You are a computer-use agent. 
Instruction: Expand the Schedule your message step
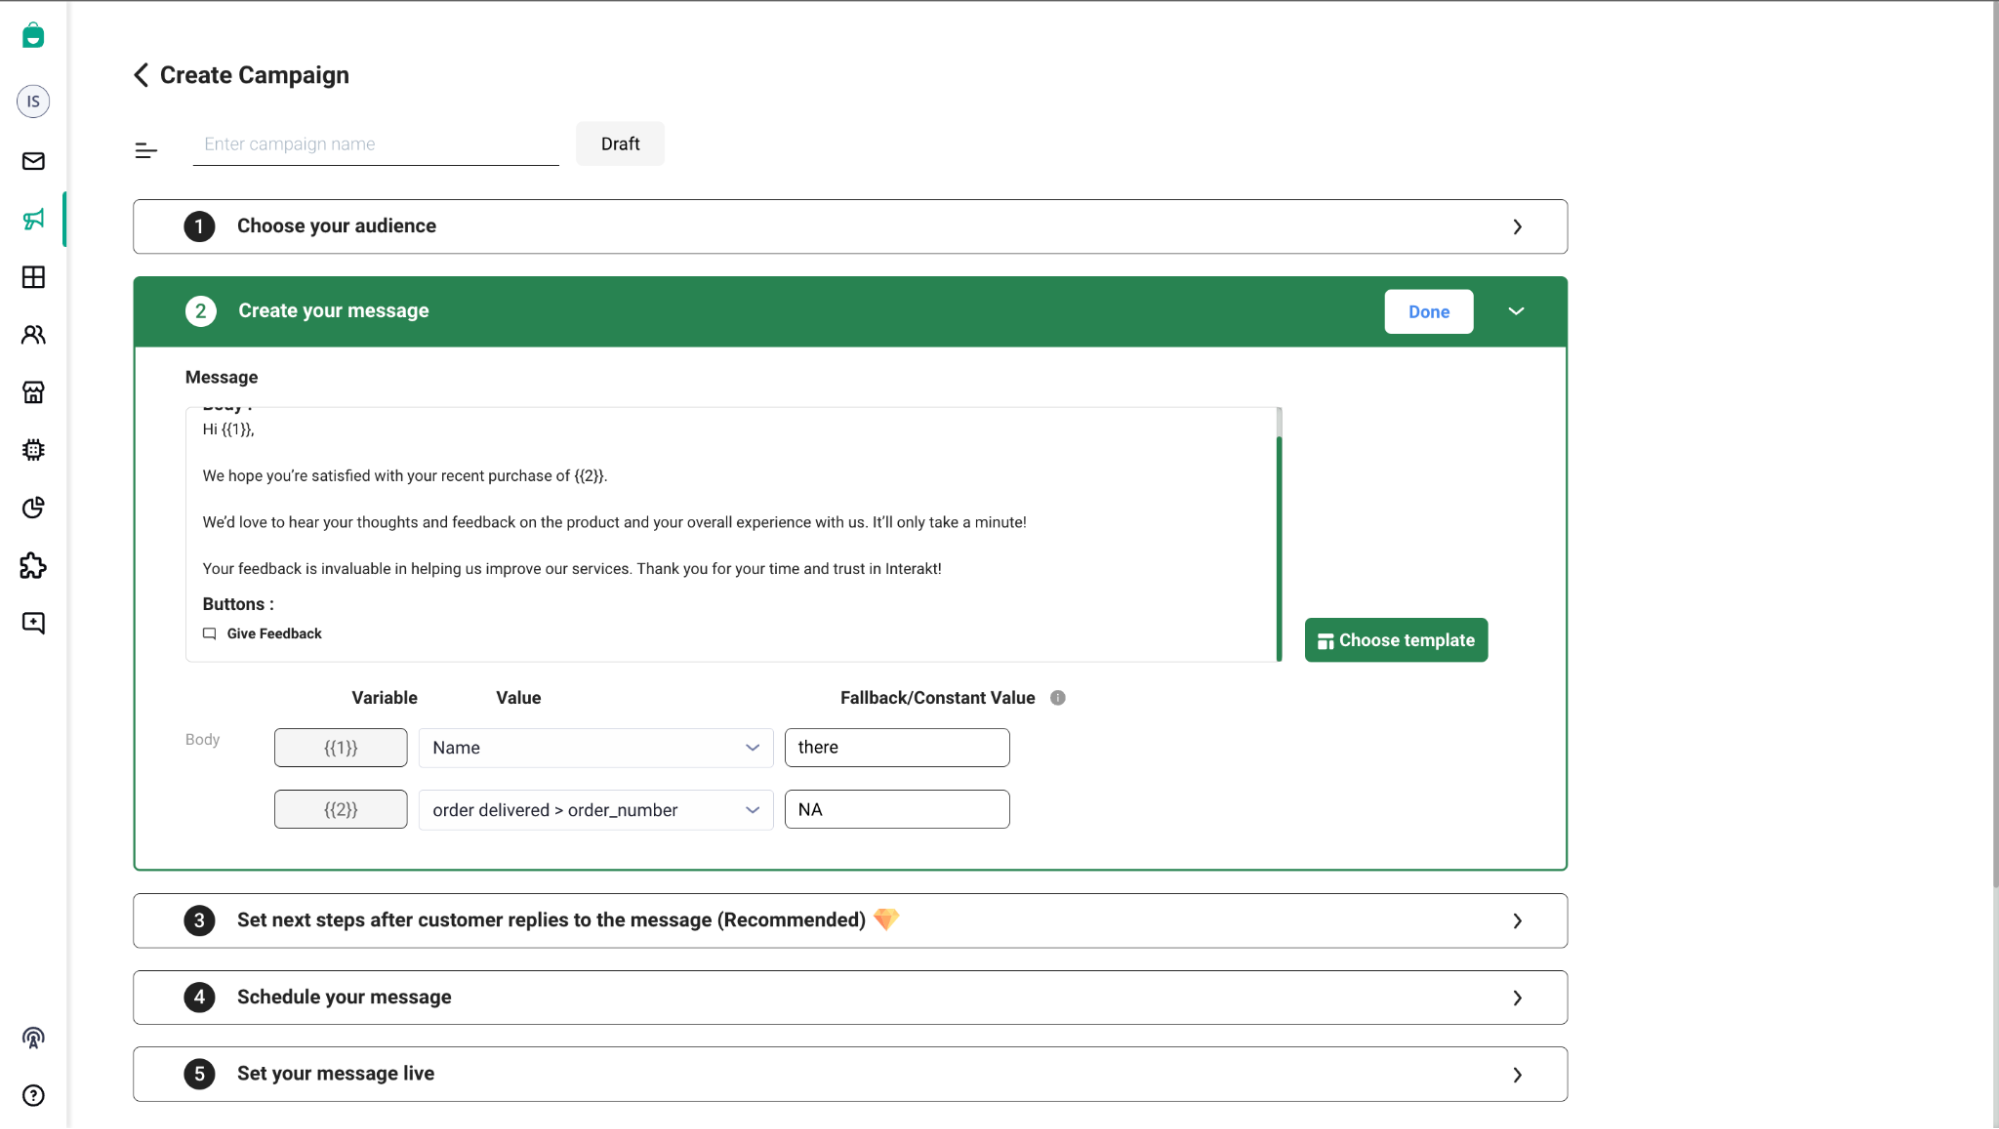point(1517,997)
